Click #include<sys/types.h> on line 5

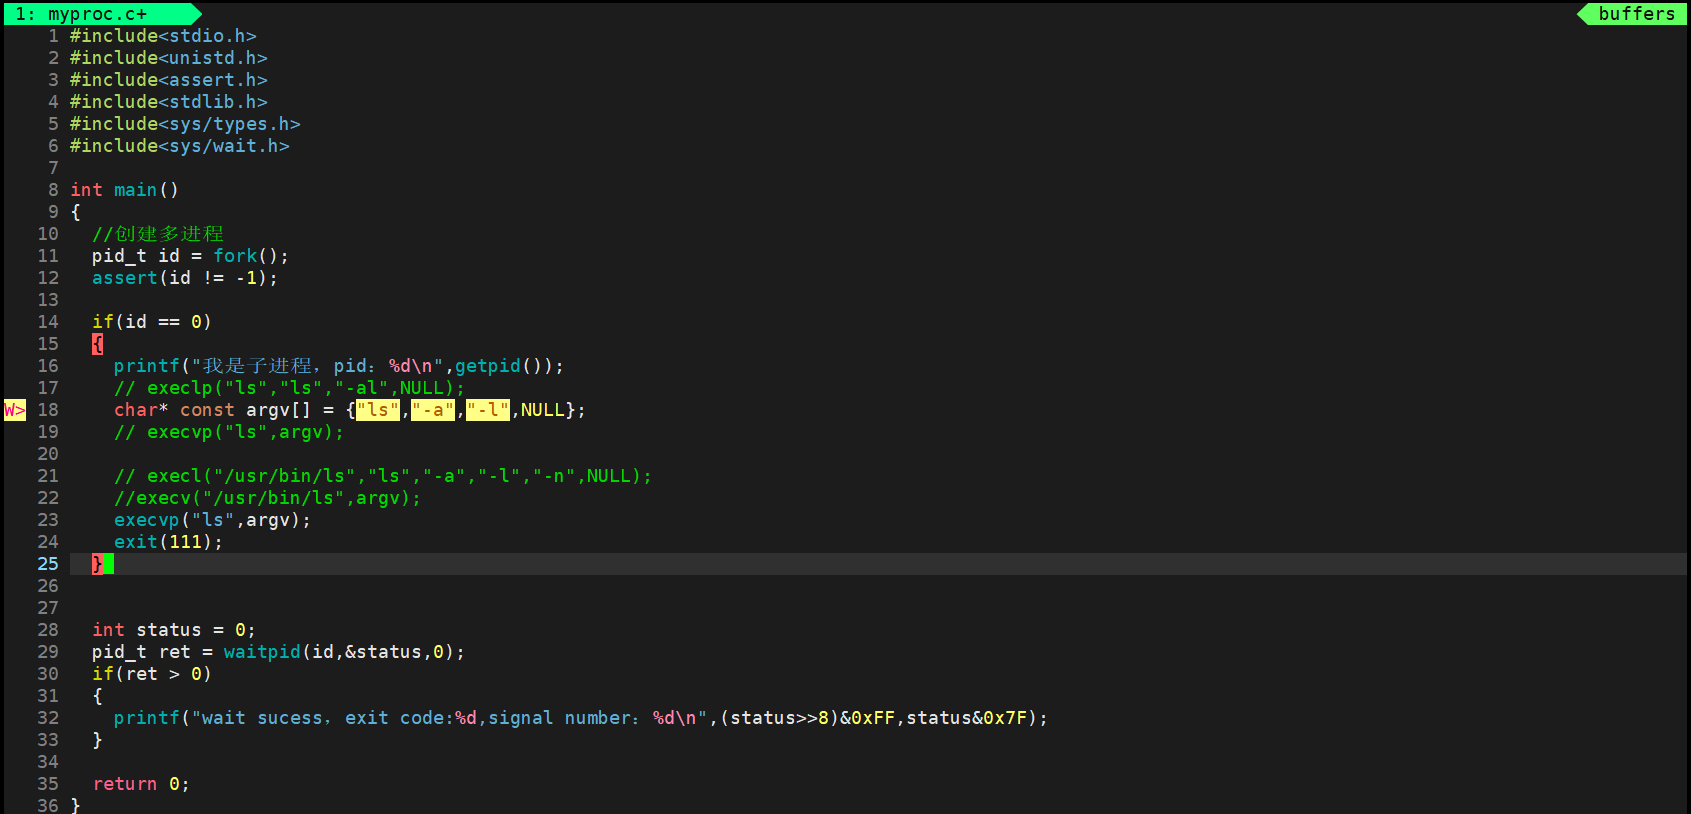[x=185, y=124]
